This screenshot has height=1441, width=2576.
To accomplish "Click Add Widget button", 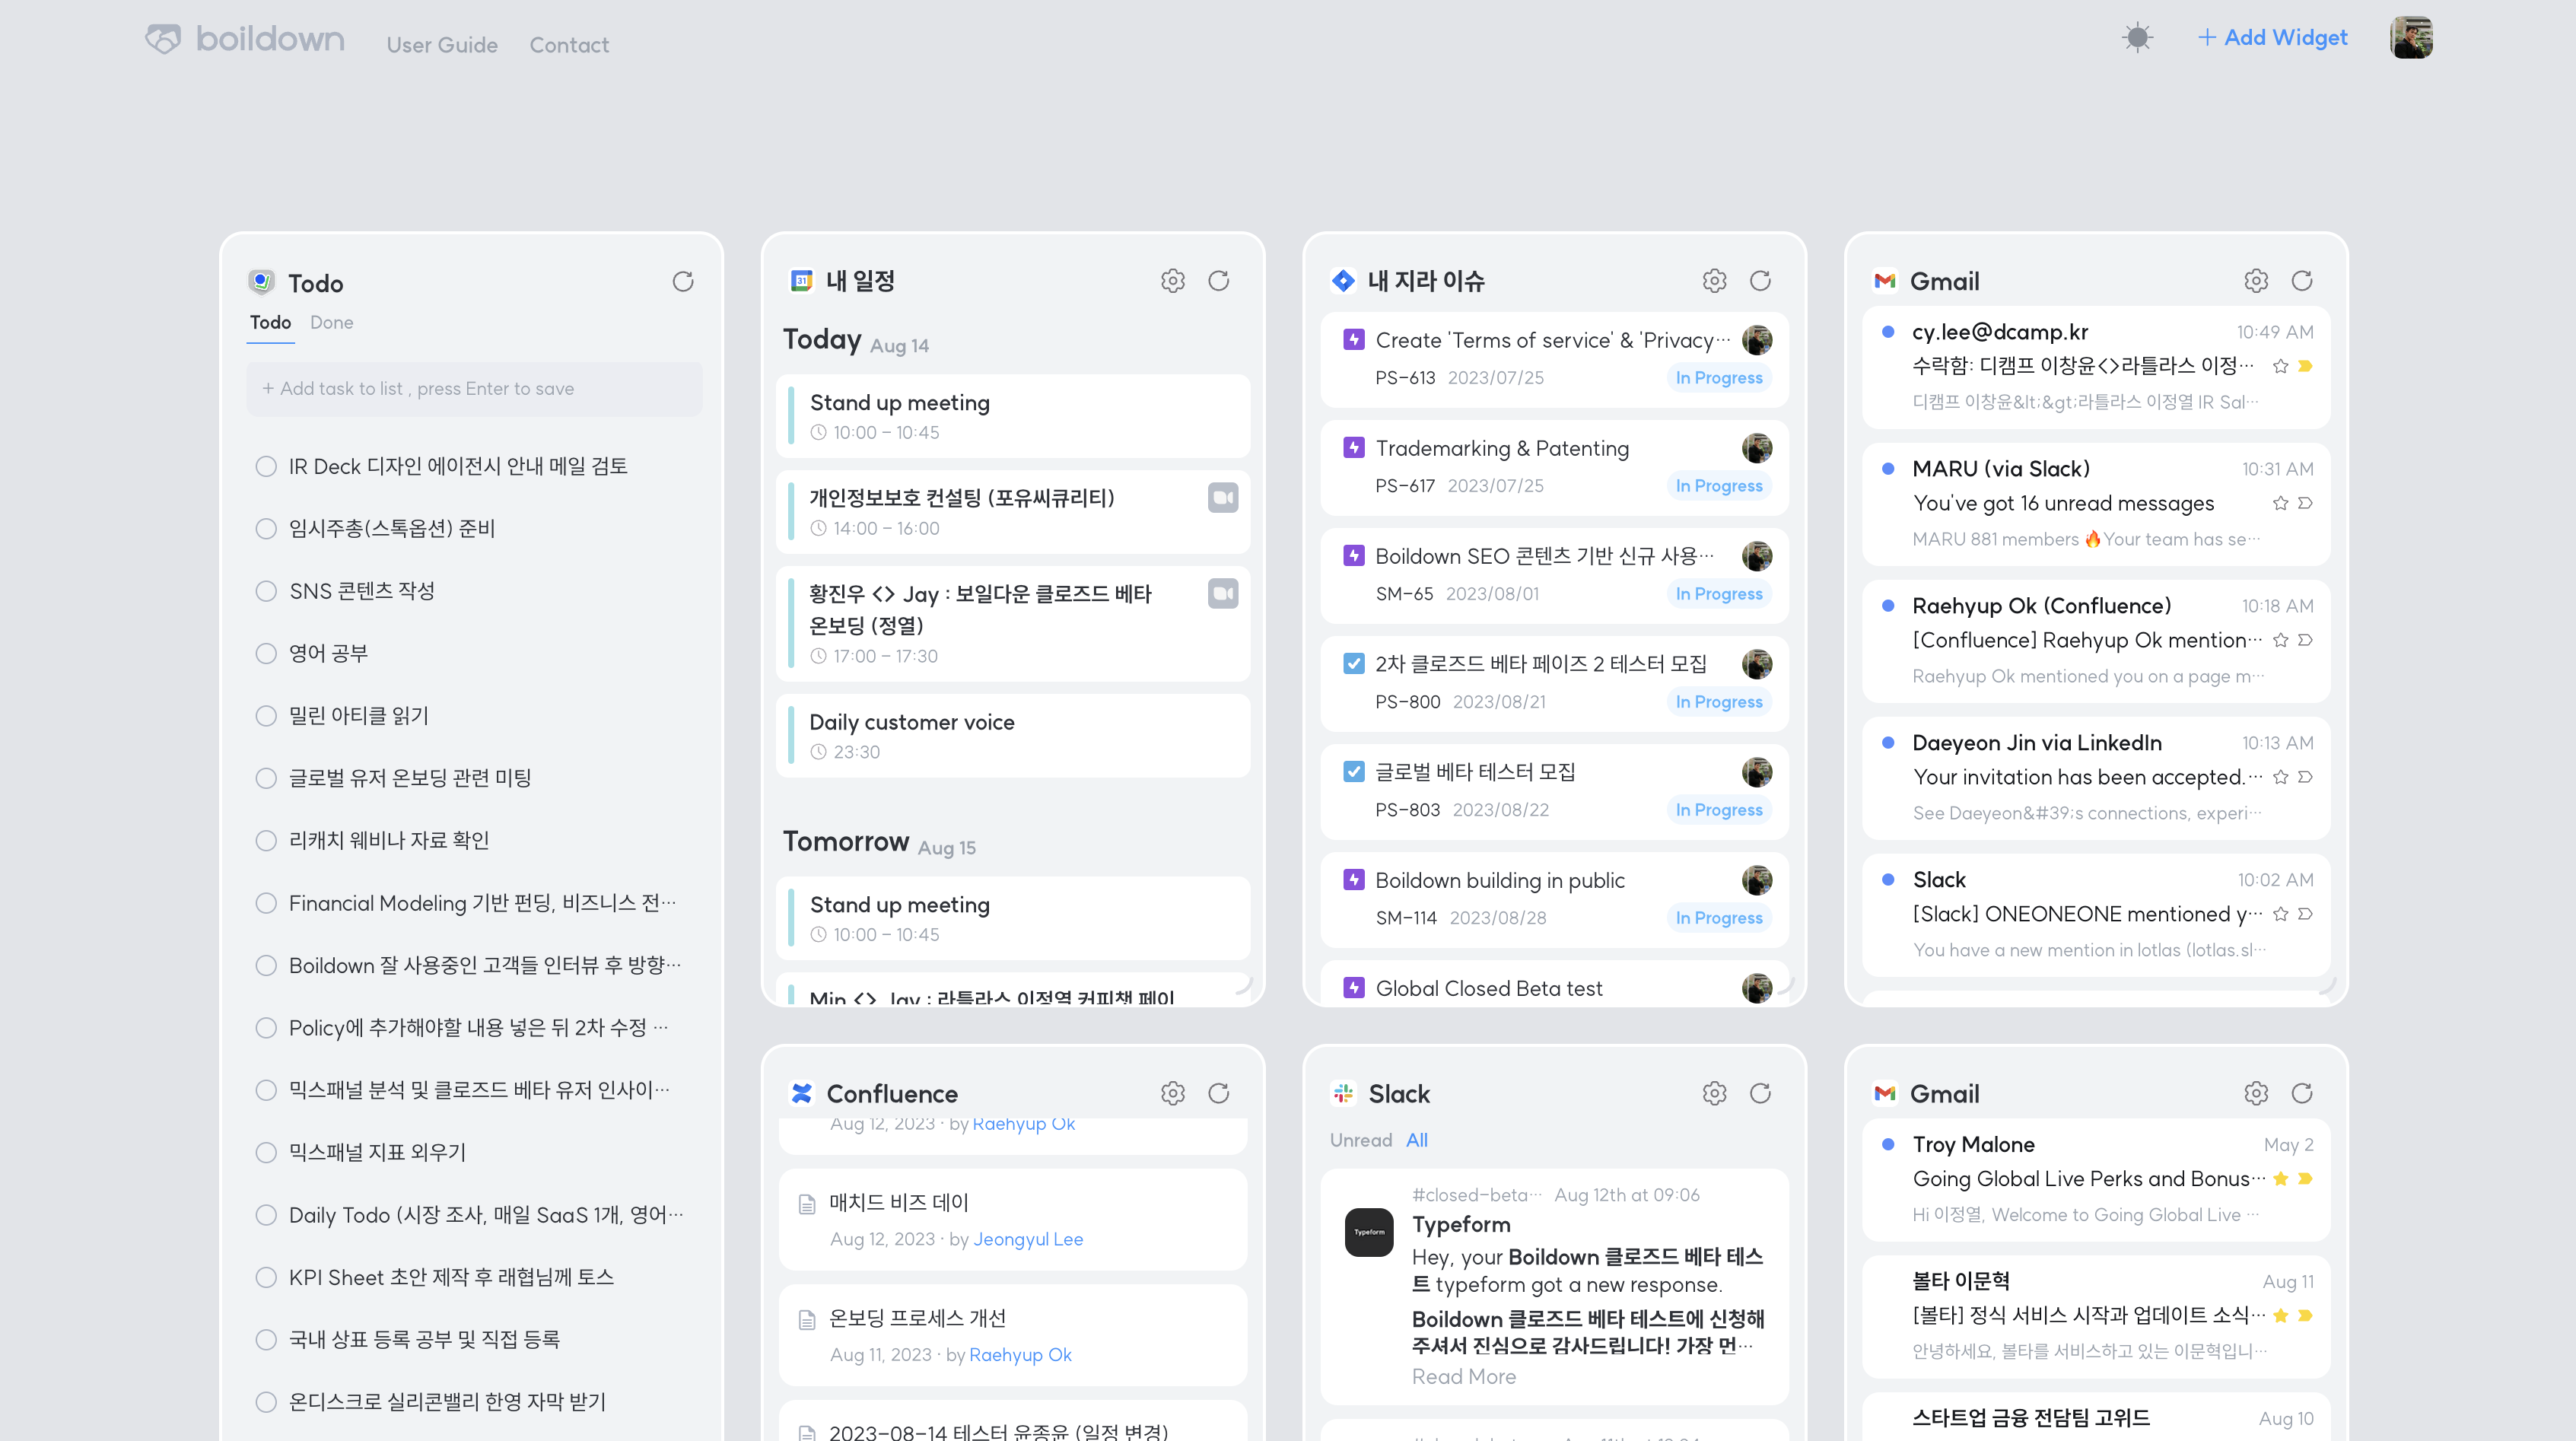I will (x=2272, y=37).
